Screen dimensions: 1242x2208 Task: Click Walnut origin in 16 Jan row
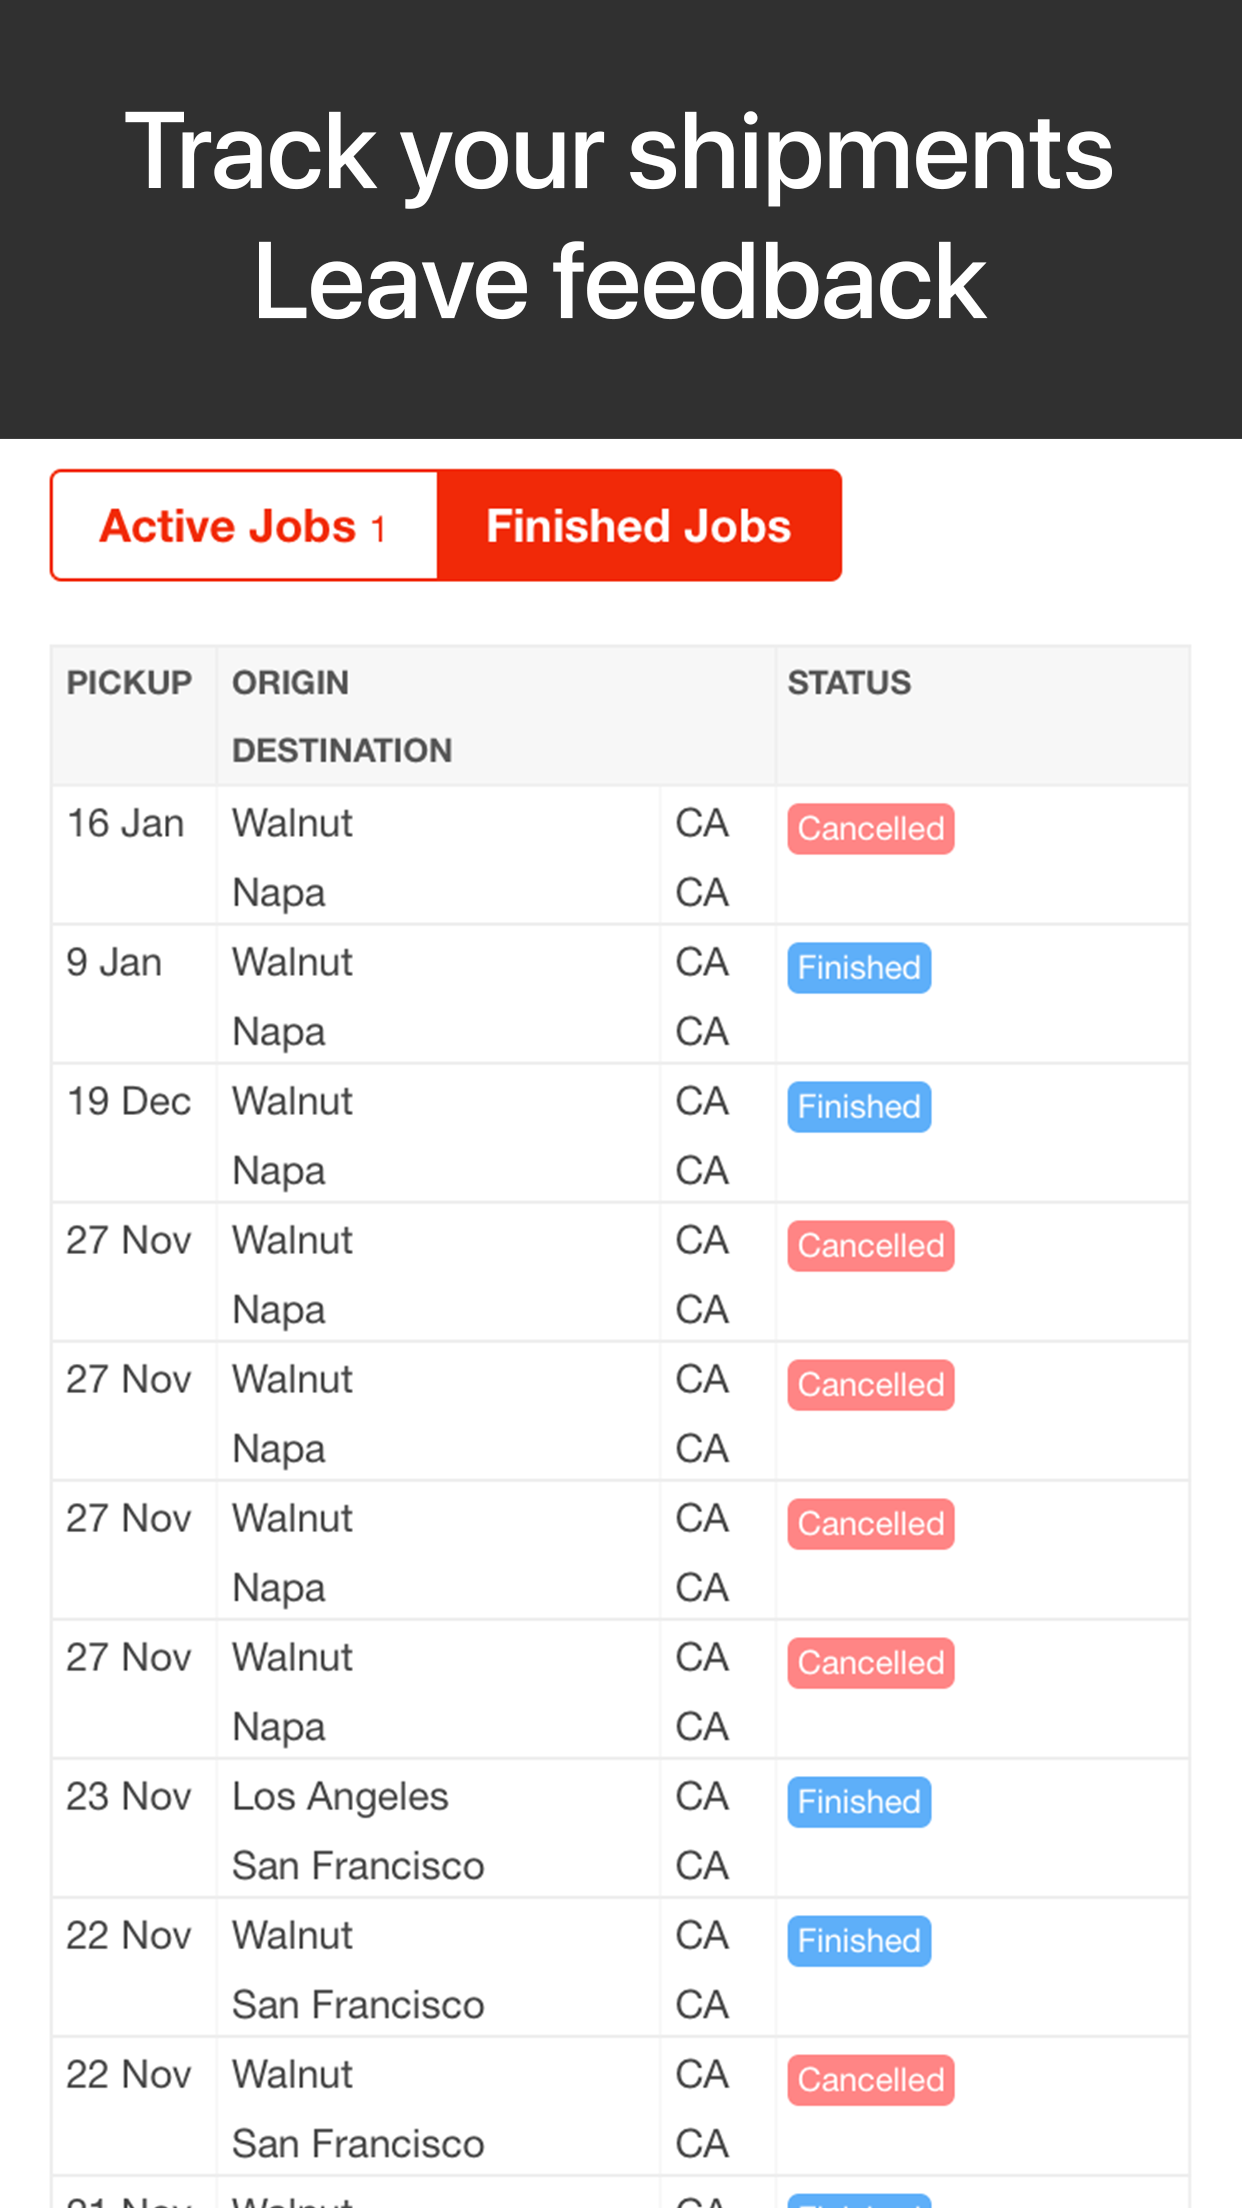tap(292, 824)
